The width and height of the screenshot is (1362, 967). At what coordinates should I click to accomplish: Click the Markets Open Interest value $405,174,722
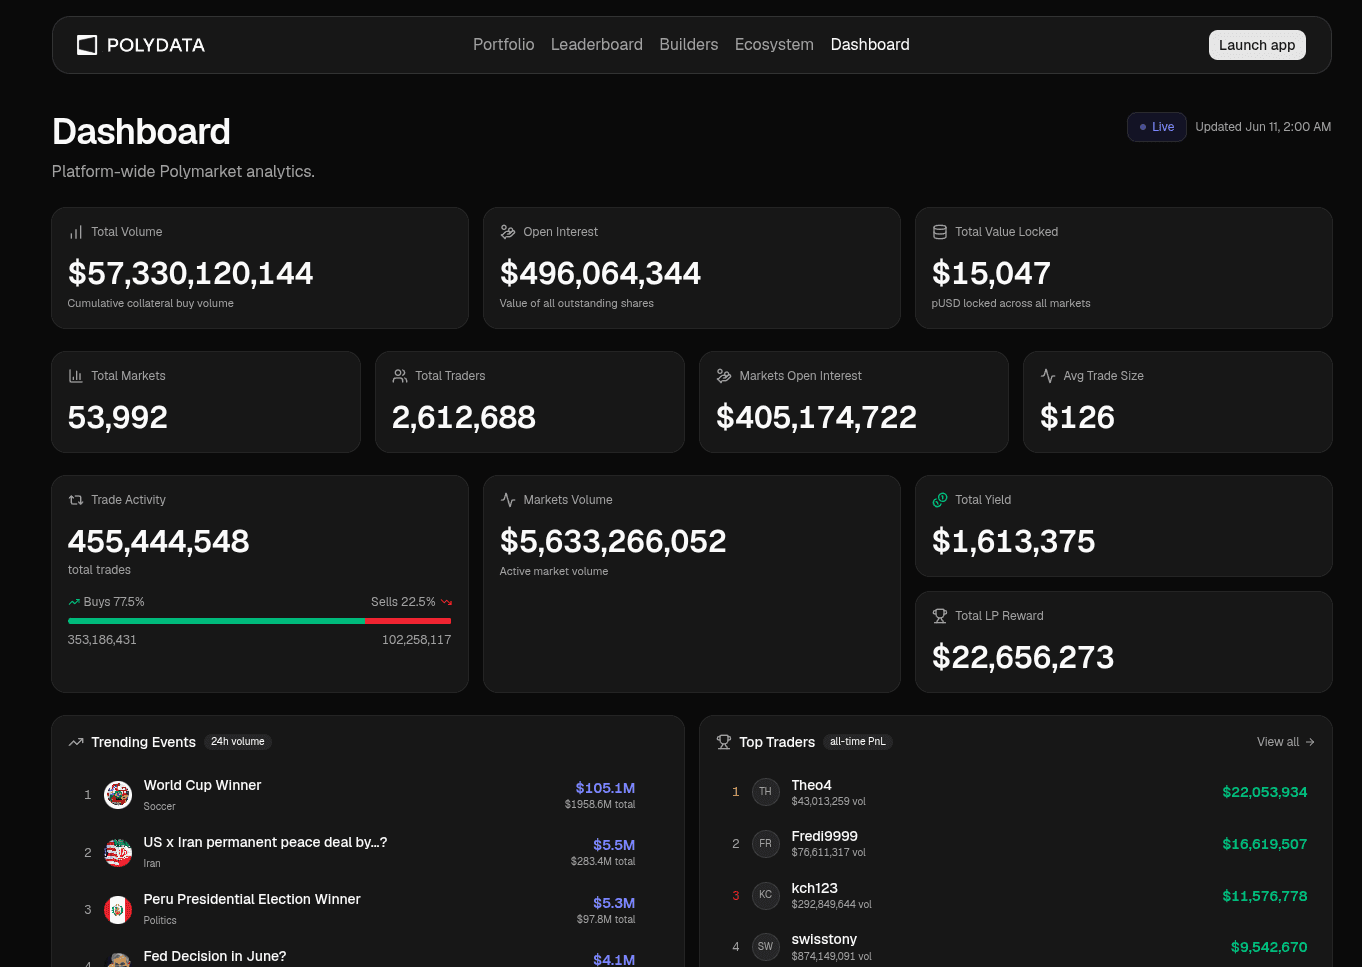(x=816, y=417)
